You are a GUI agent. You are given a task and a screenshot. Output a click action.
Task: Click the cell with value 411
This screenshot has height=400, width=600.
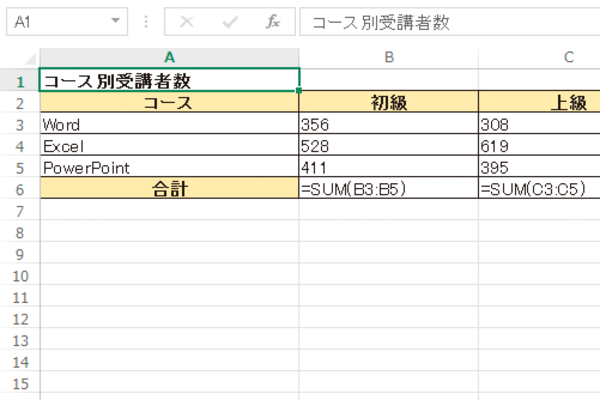tap(389, 167)
